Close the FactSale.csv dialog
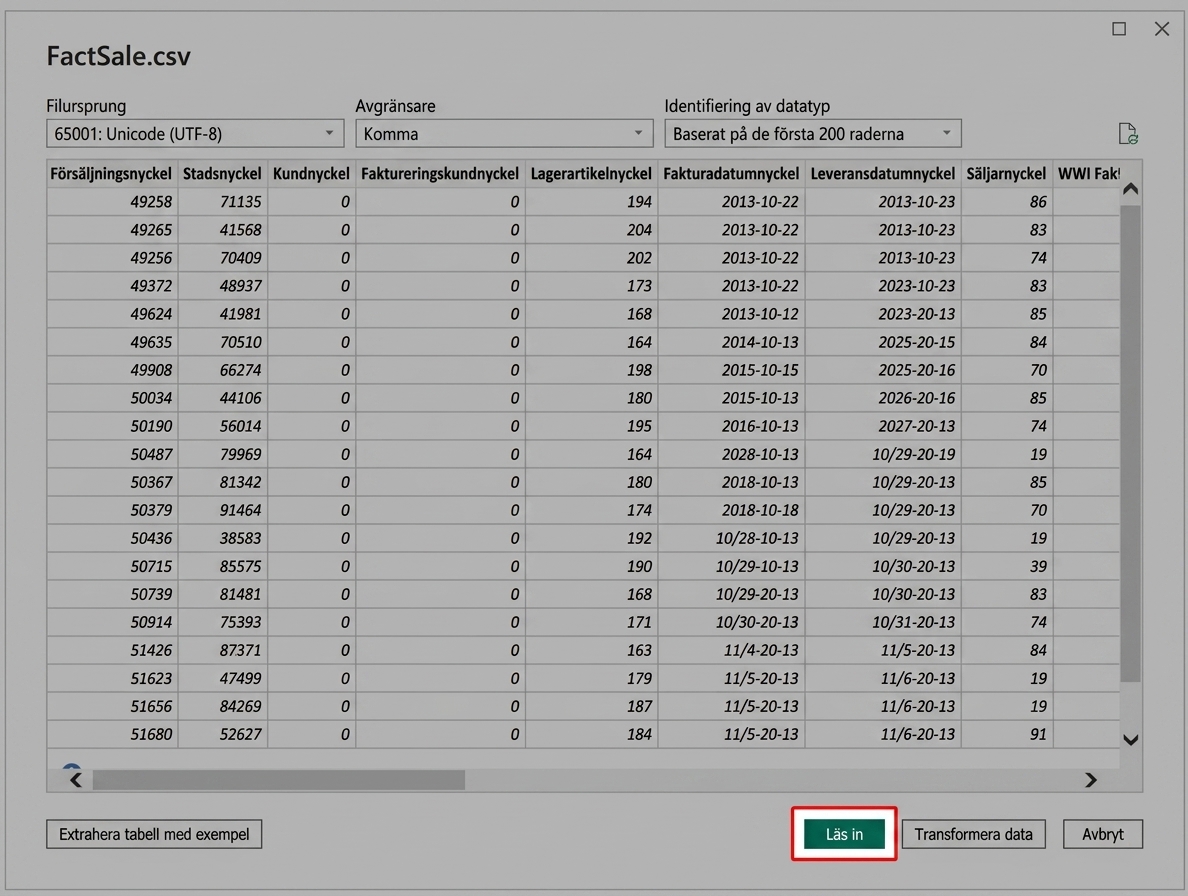Viewport: 1188px width, 896px height. [1161, 29]
